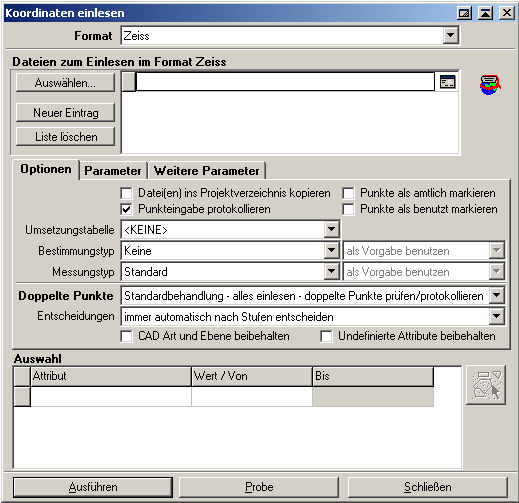
Task: Click the Schließen button
Action: (x=428, y=487)
